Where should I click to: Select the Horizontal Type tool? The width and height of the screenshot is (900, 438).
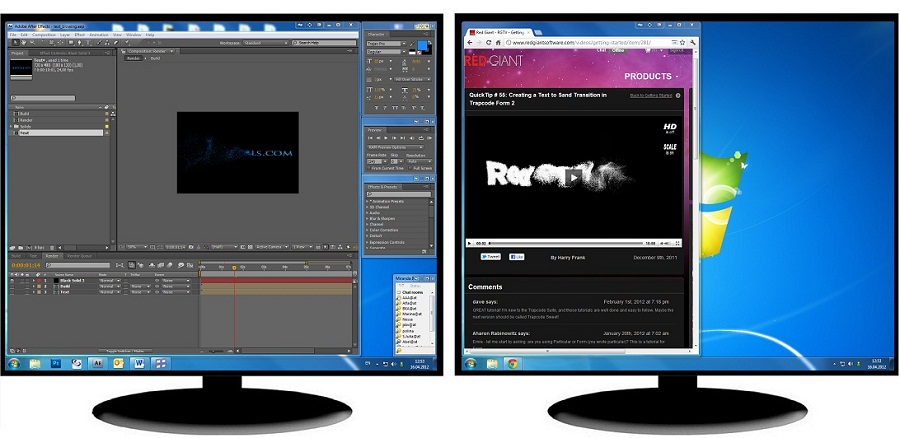pyautogui.click(x=88, y=42)
